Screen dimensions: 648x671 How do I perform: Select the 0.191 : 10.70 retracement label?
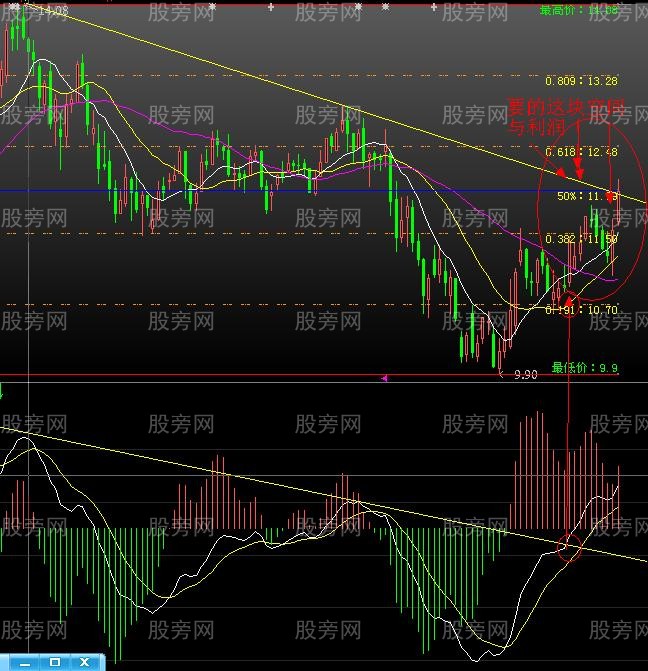pyautogui.click(x=581, y=309)
